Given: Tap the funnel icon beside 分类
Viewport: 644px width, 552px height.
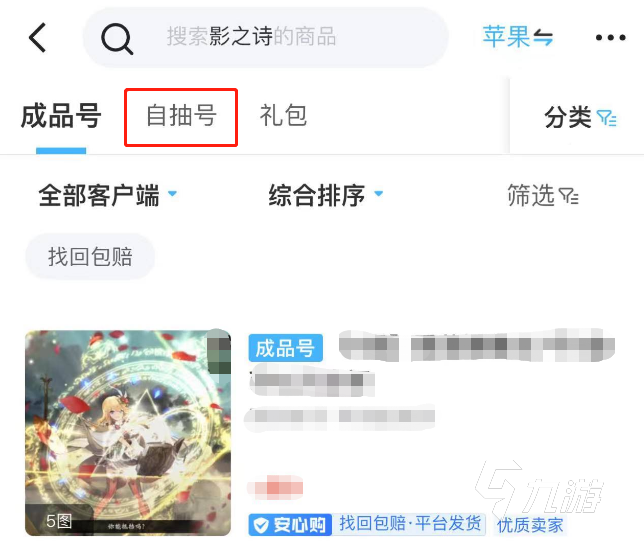Looking at the screenshot, I should 607,118.
